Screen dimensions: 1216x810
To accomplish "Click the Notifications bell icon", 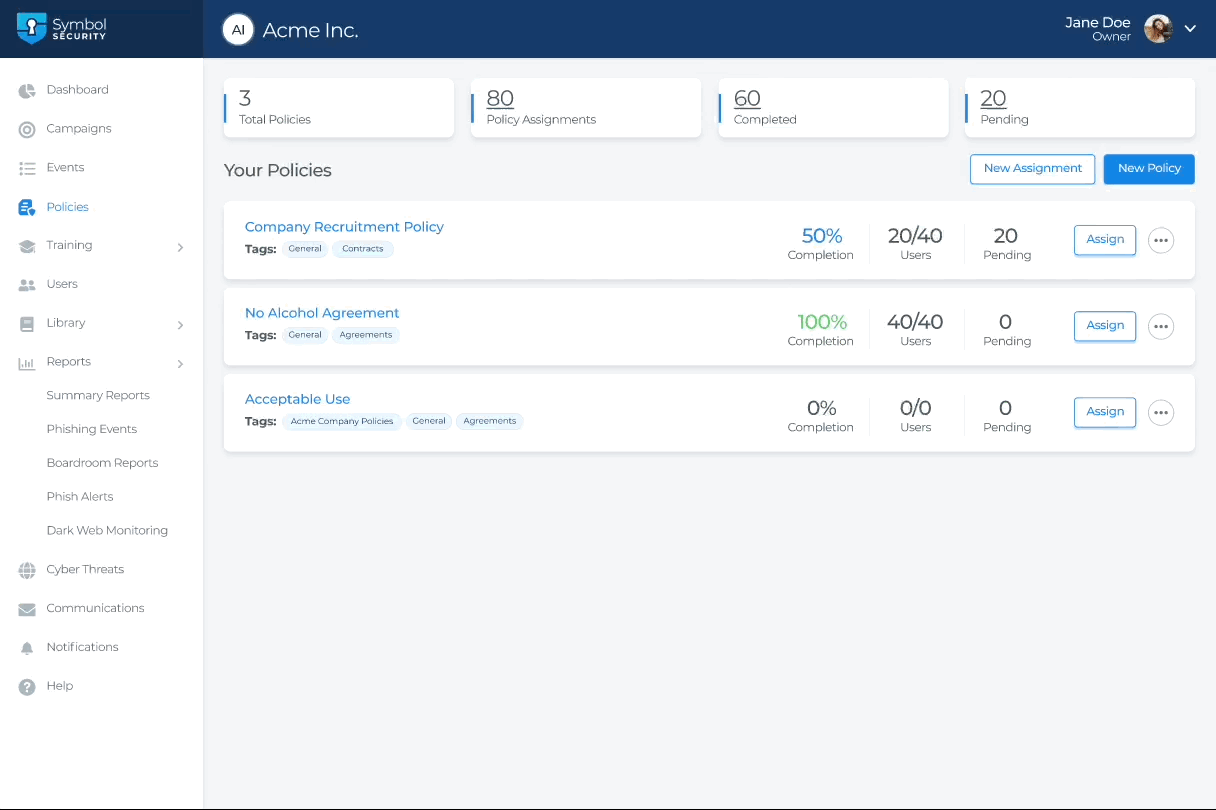I will tap(27, 648).
